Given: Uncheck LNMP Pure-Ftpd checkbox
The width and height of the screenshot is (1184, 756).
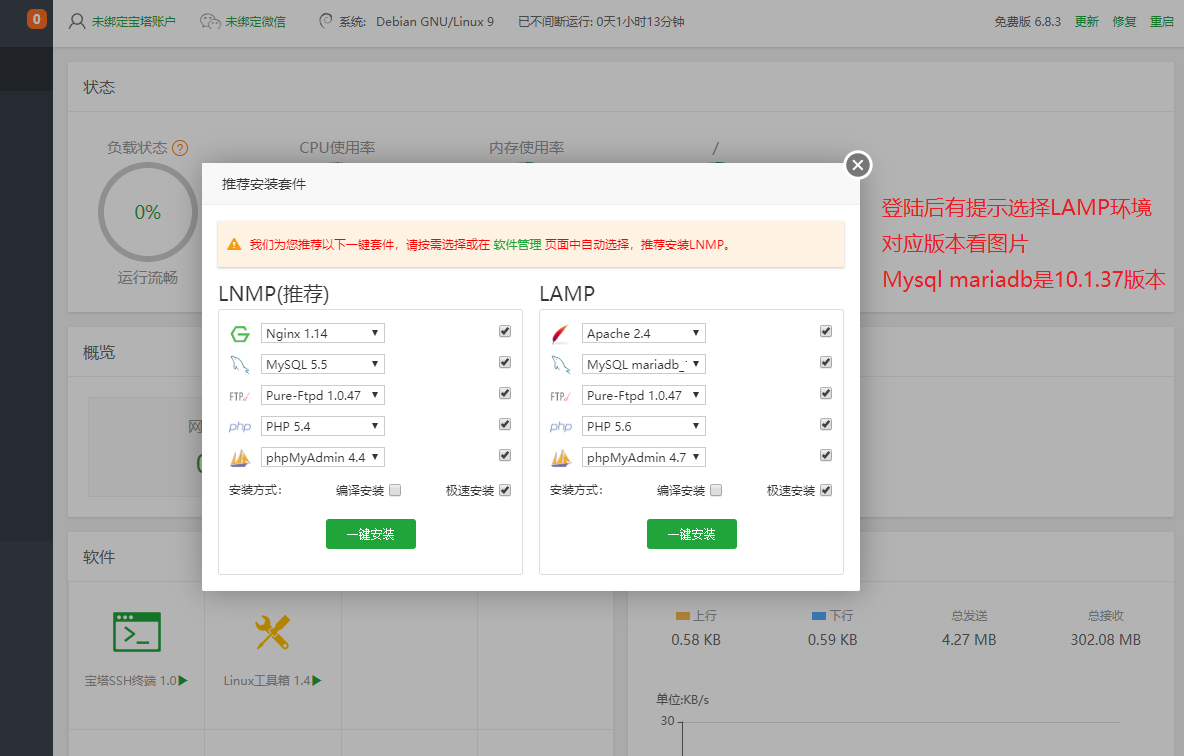Looking at the screenshot, I should (505, 393).
